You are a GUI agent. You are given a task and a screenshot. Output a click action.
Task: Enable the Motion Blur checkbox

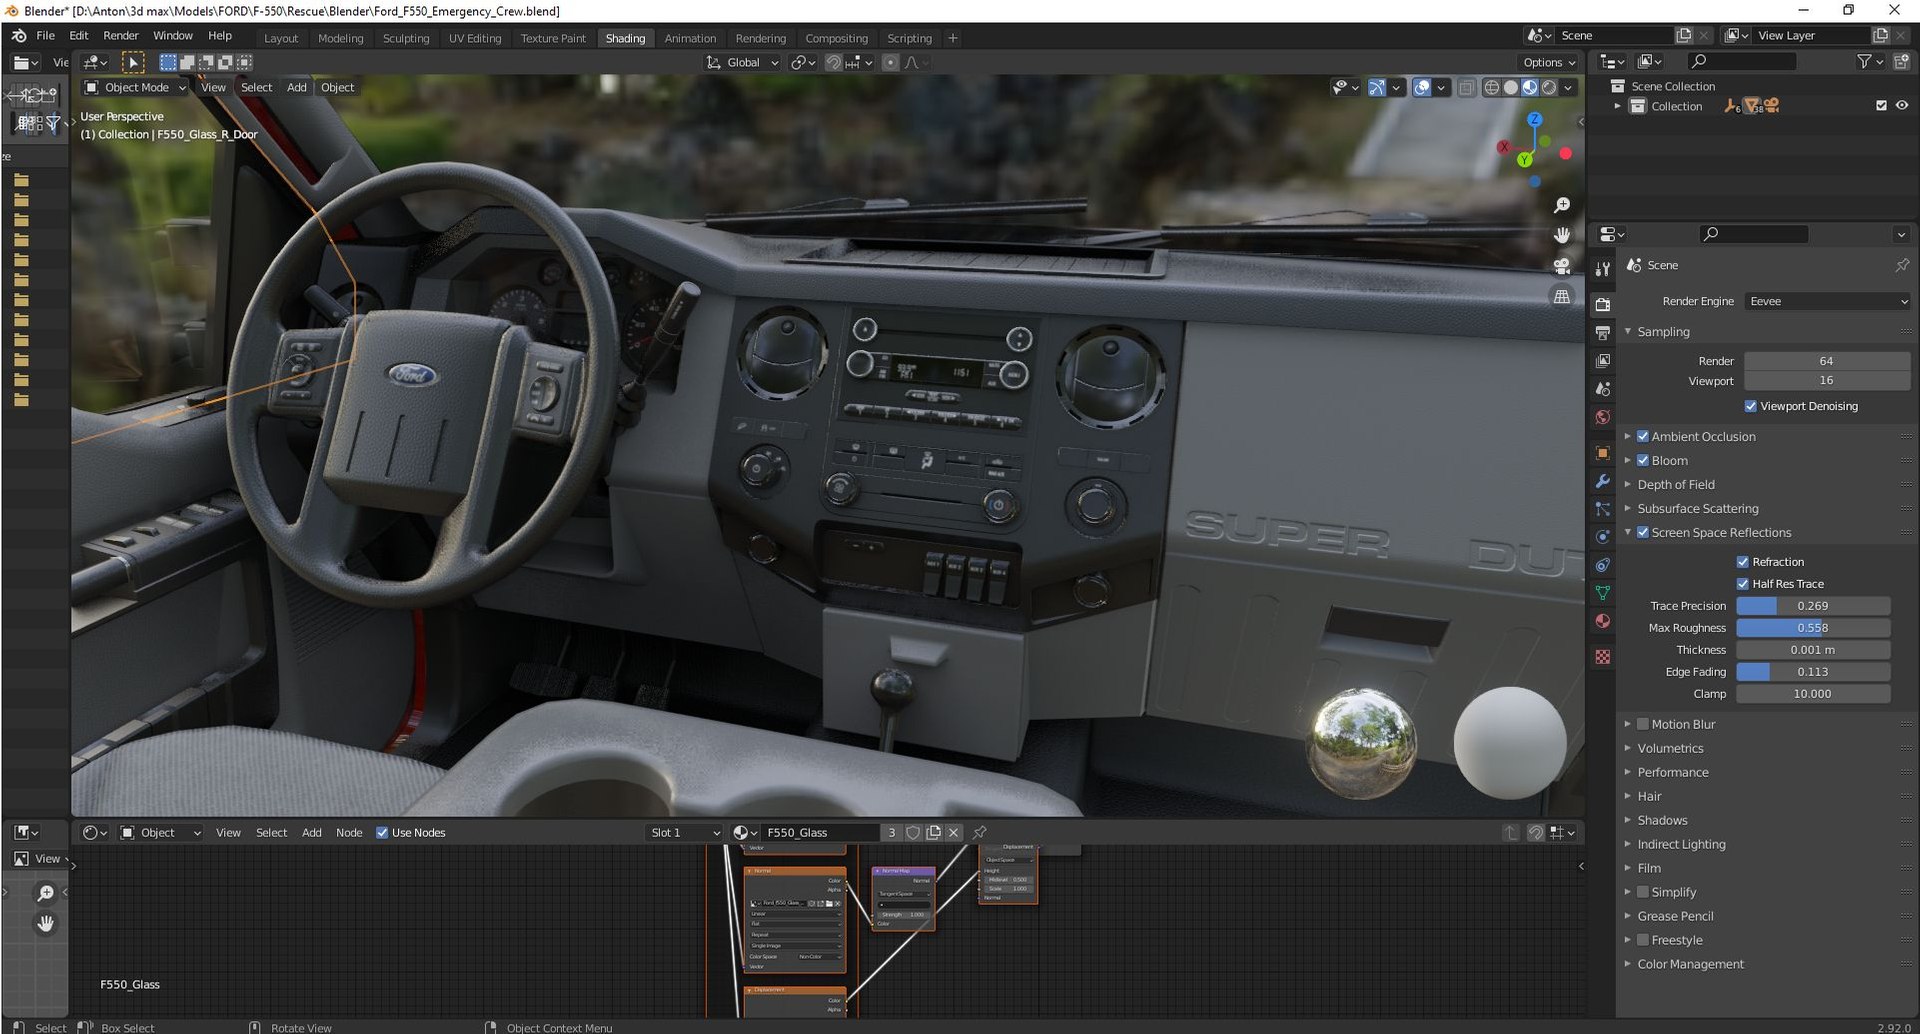[1642, 724]
